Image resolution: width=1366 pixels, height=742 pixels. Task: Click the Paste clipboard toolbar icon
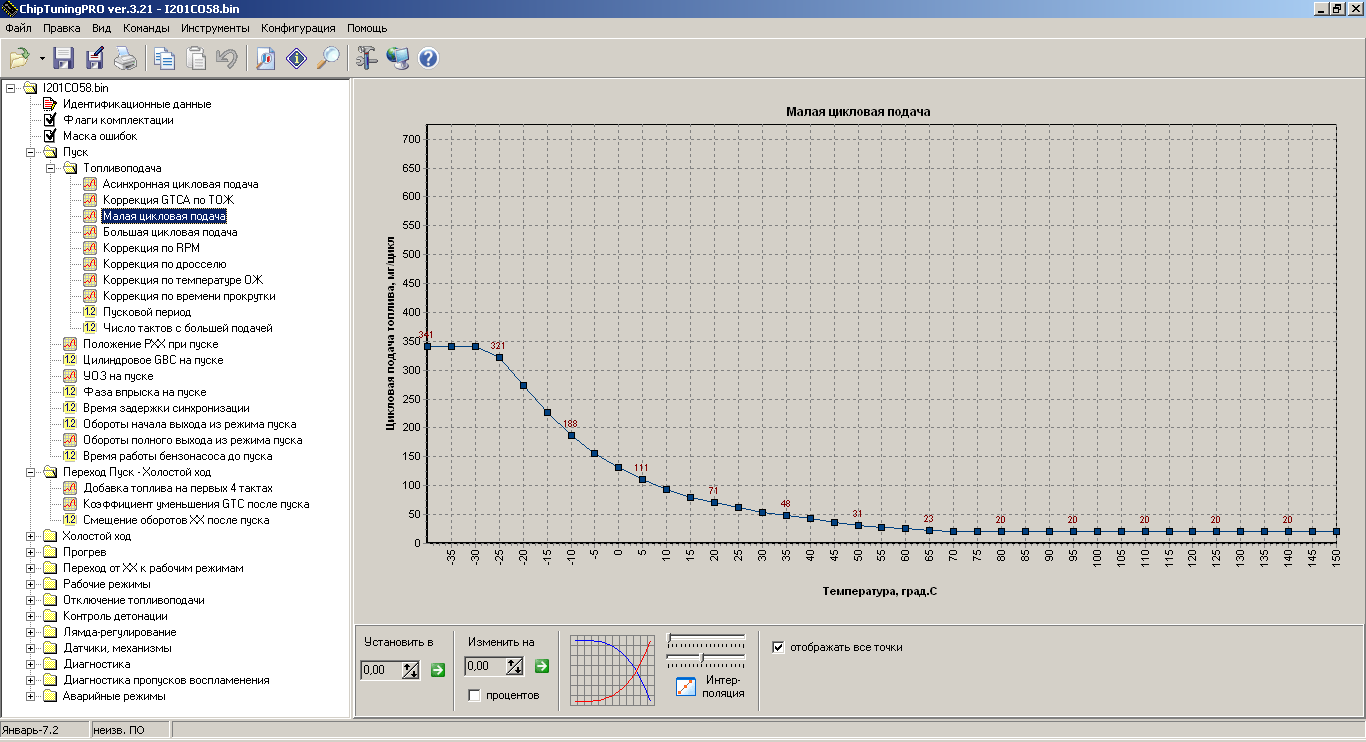pos(195,58)
